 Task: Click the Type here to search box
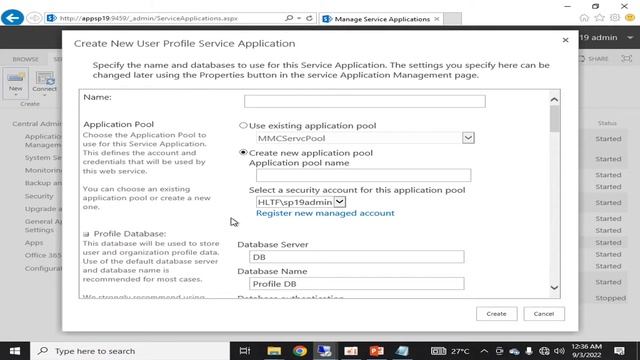tap(130, 351)
